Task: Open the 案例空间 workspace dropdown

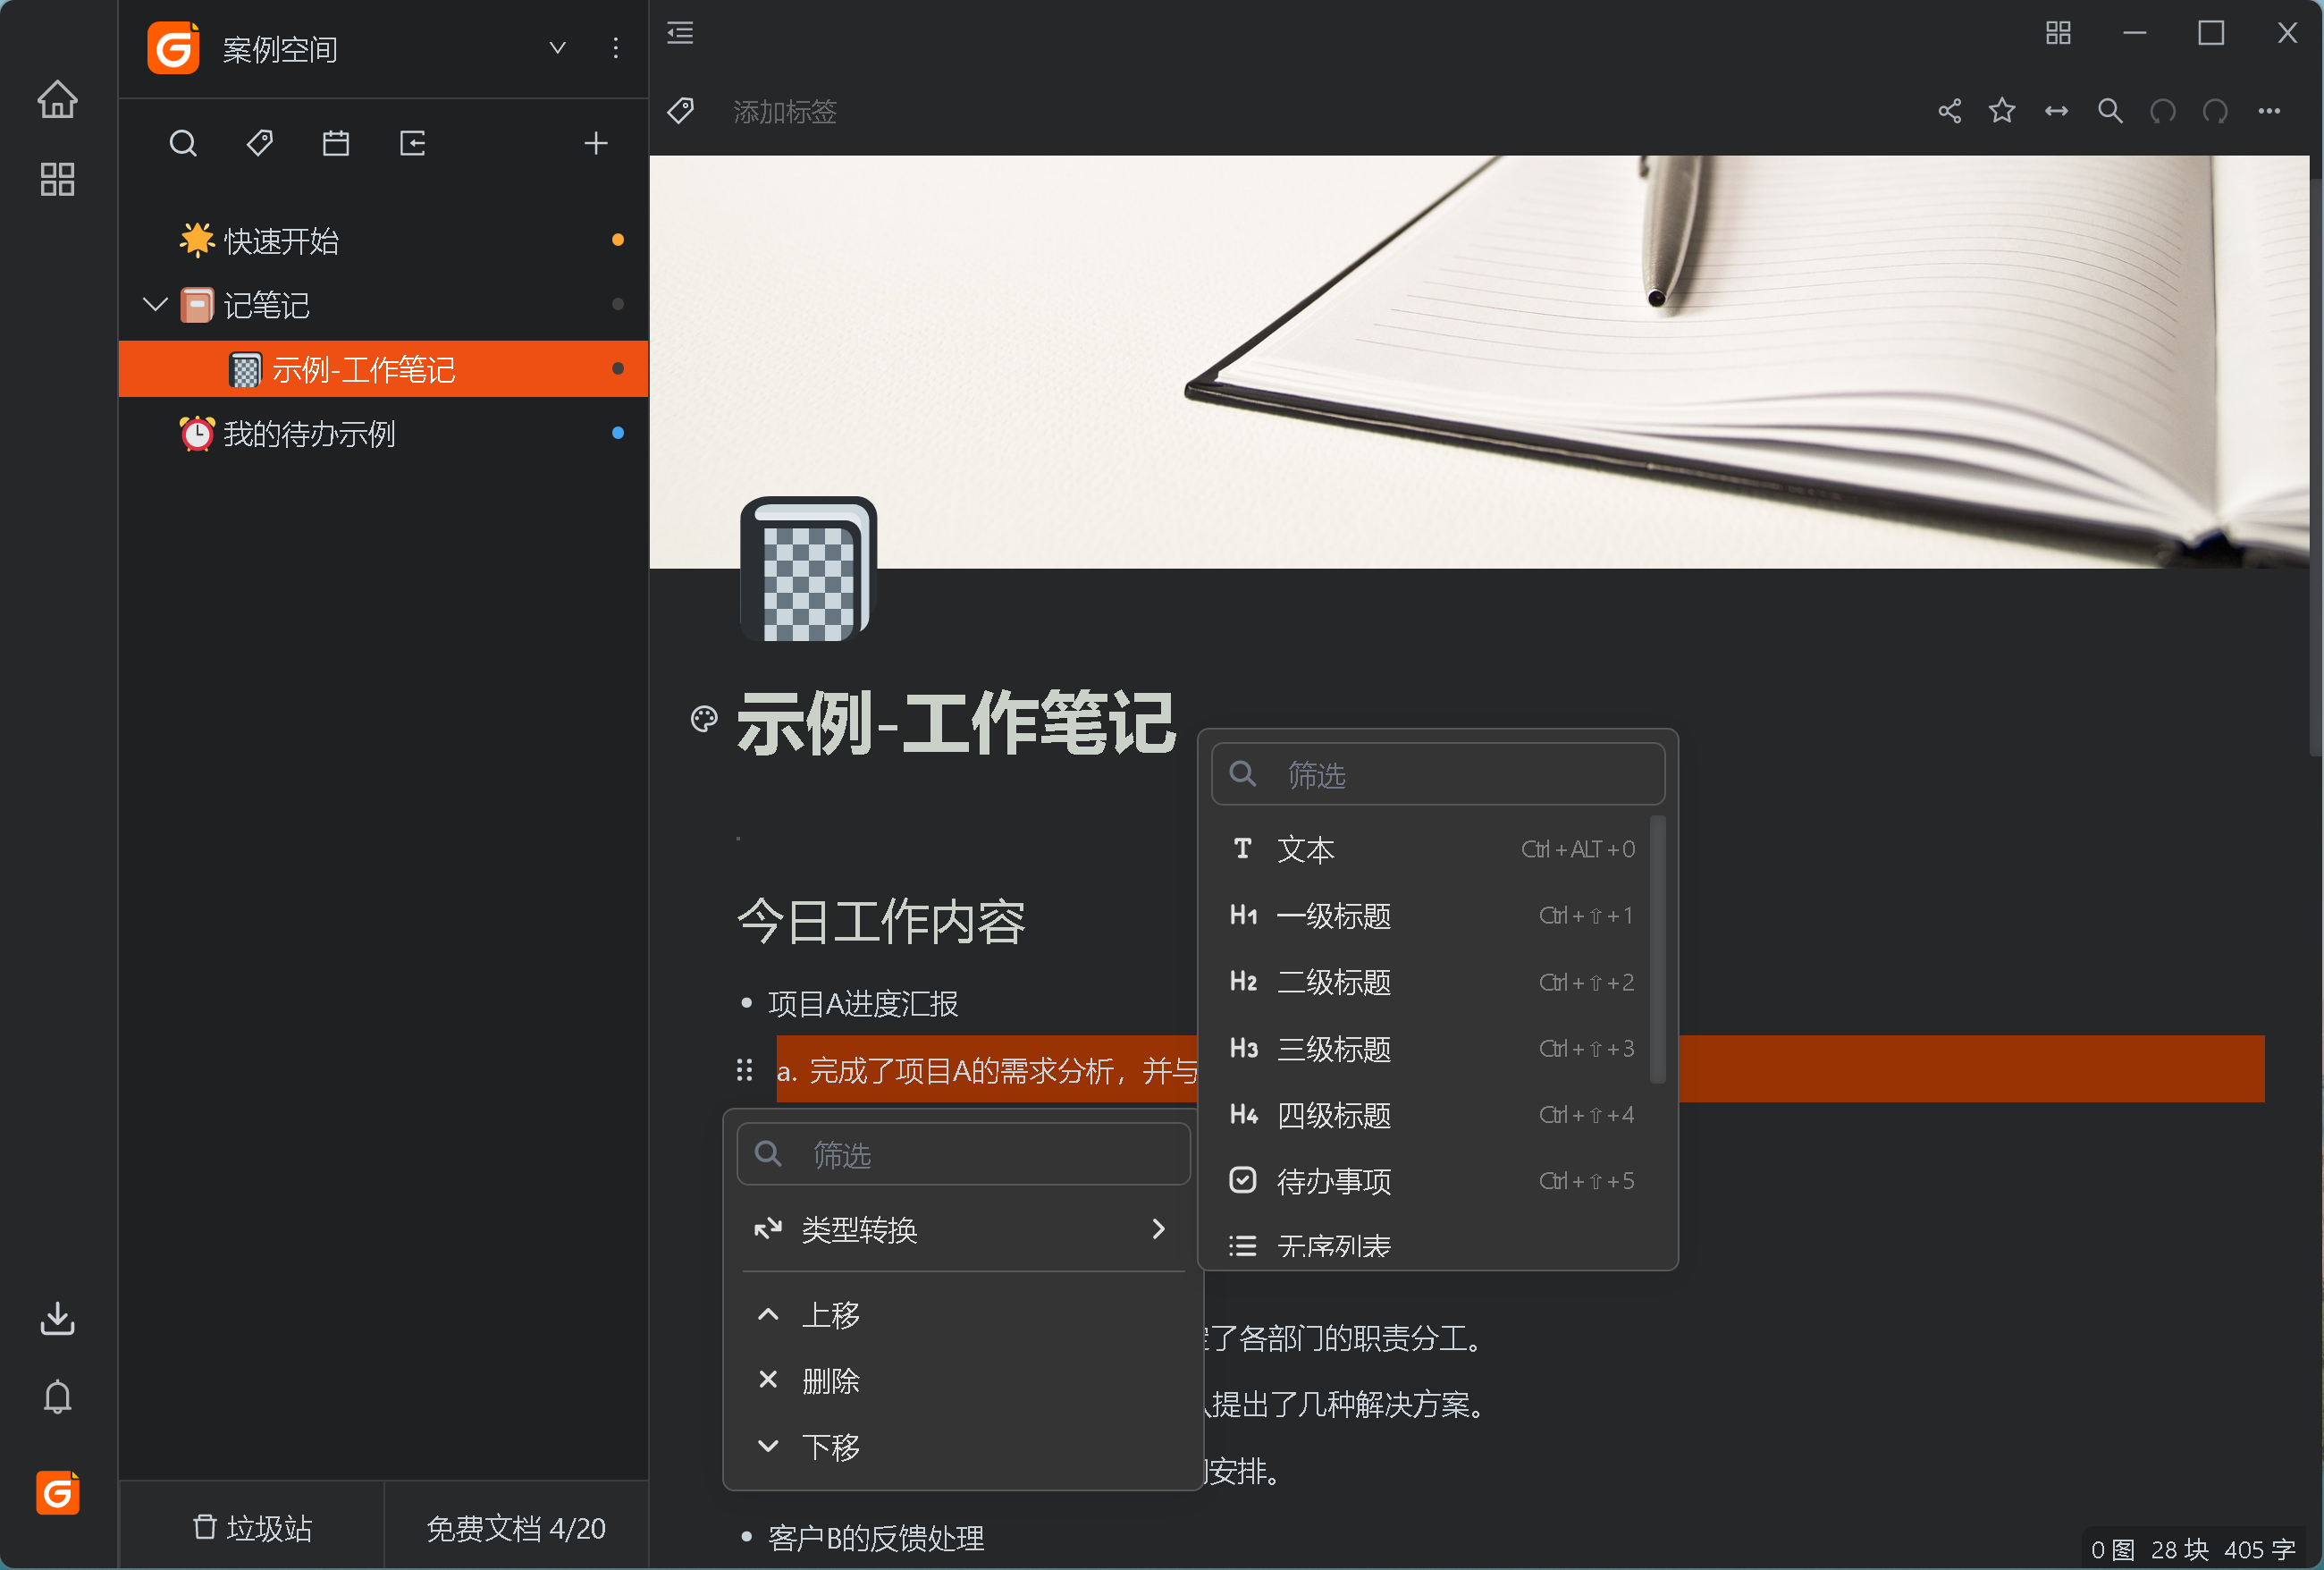Action: point(558,48)
